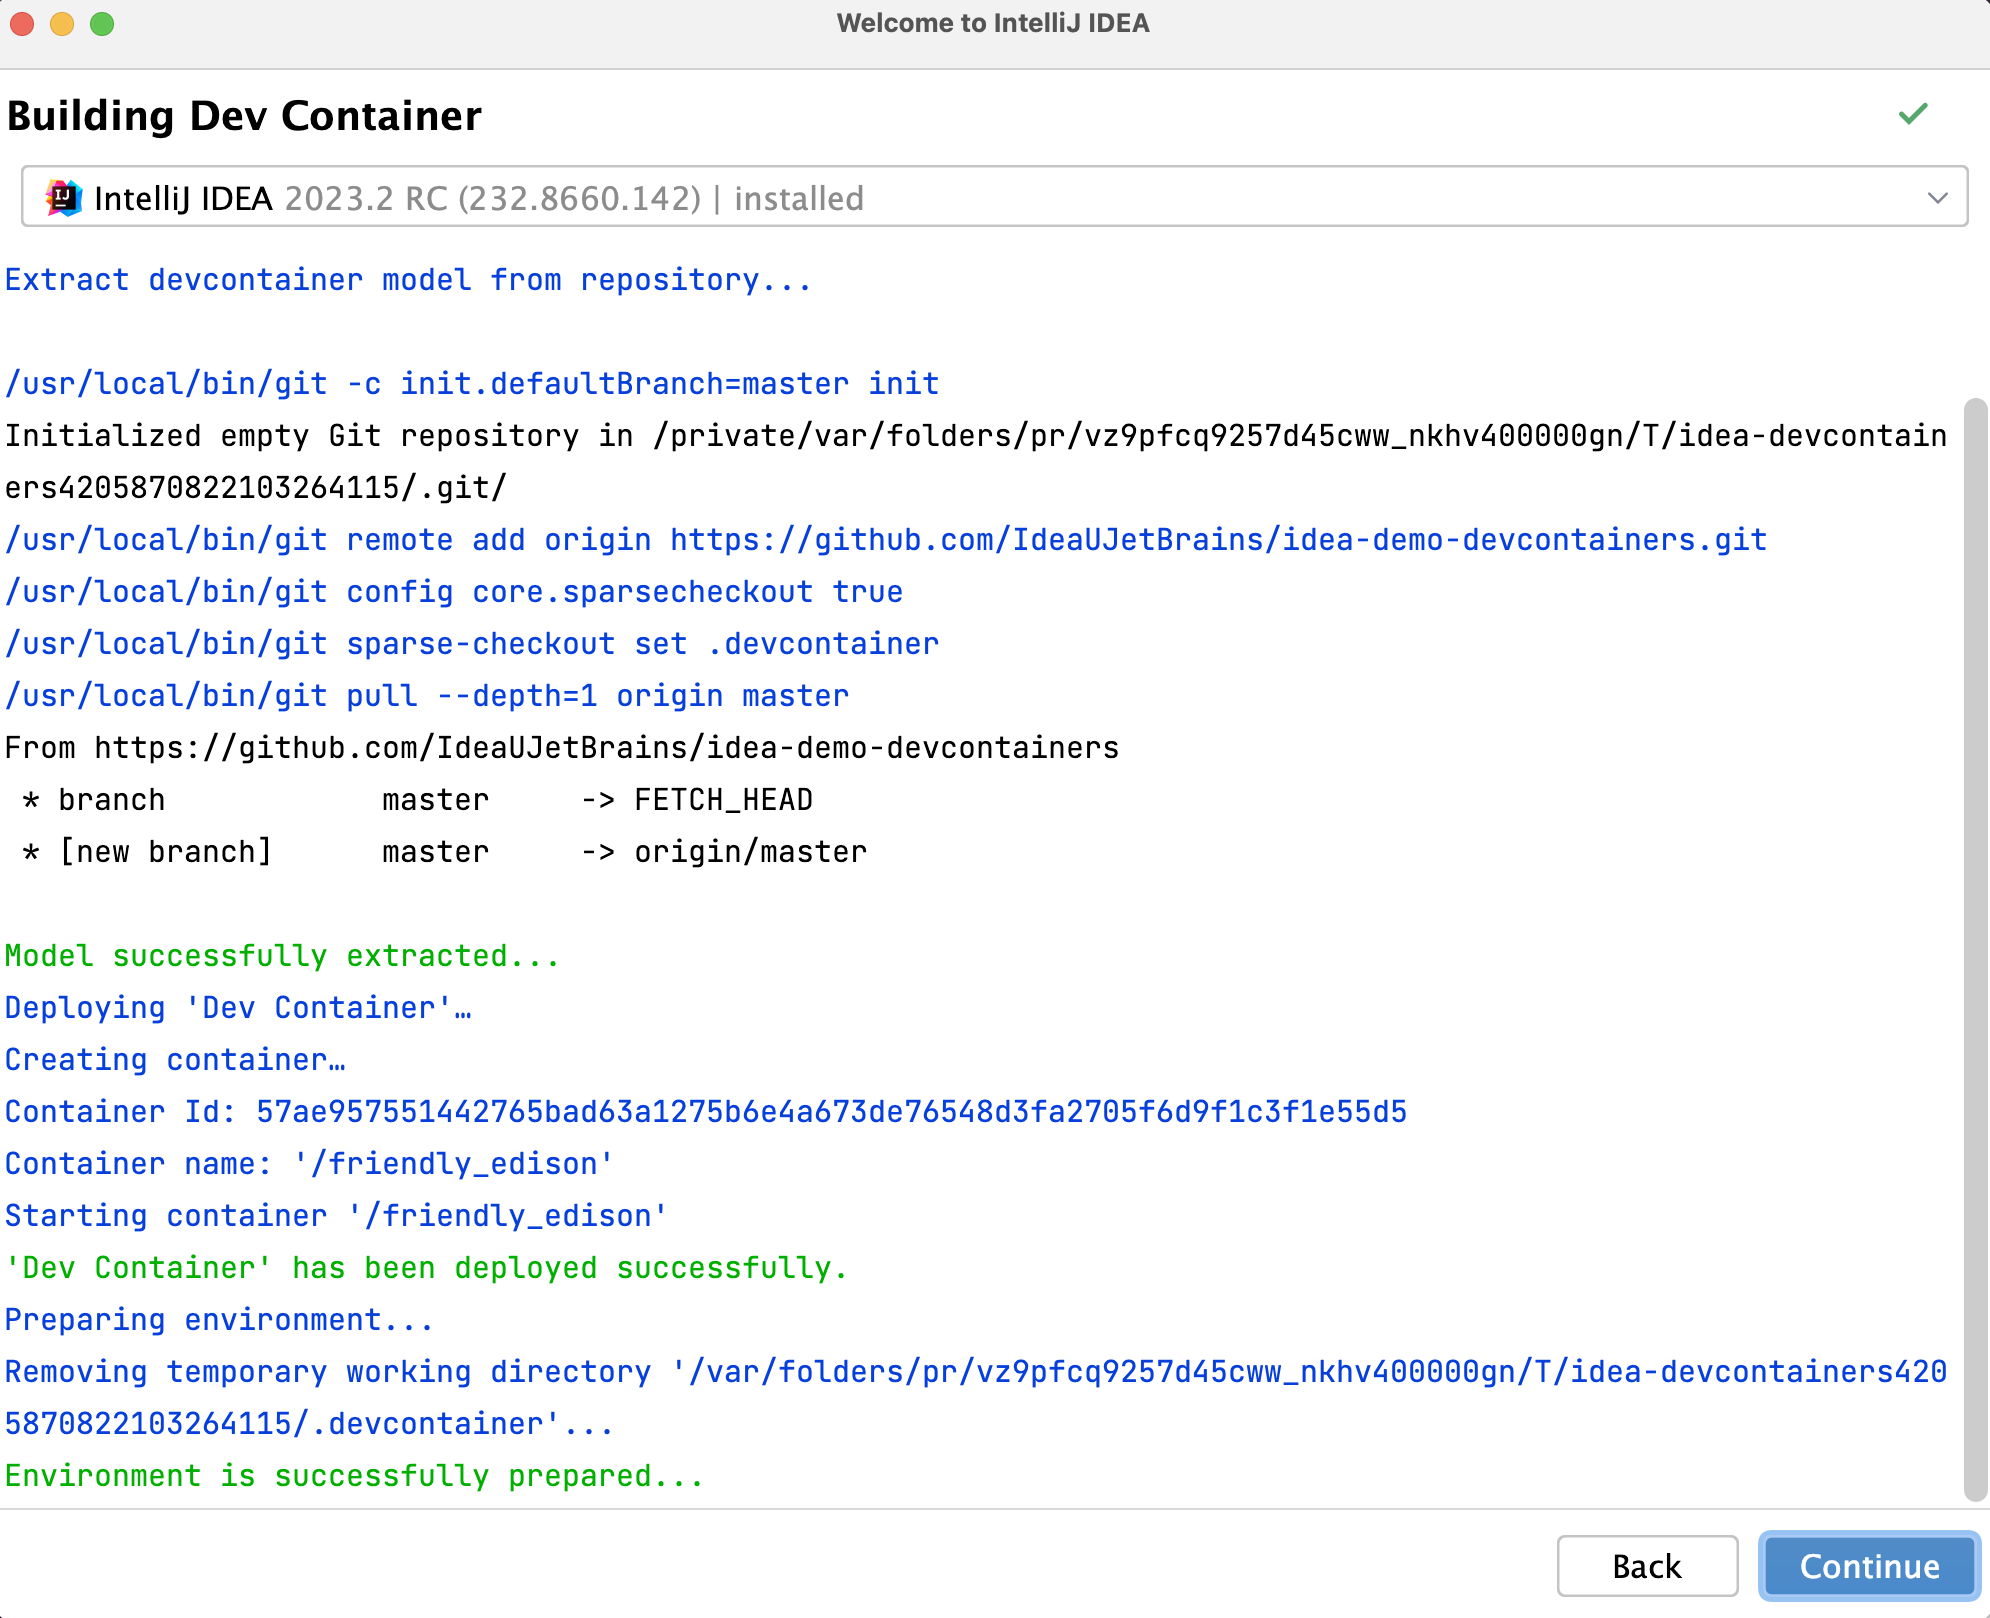Click "Container name: '/friendly_edison'" line

pos(309,1164)
